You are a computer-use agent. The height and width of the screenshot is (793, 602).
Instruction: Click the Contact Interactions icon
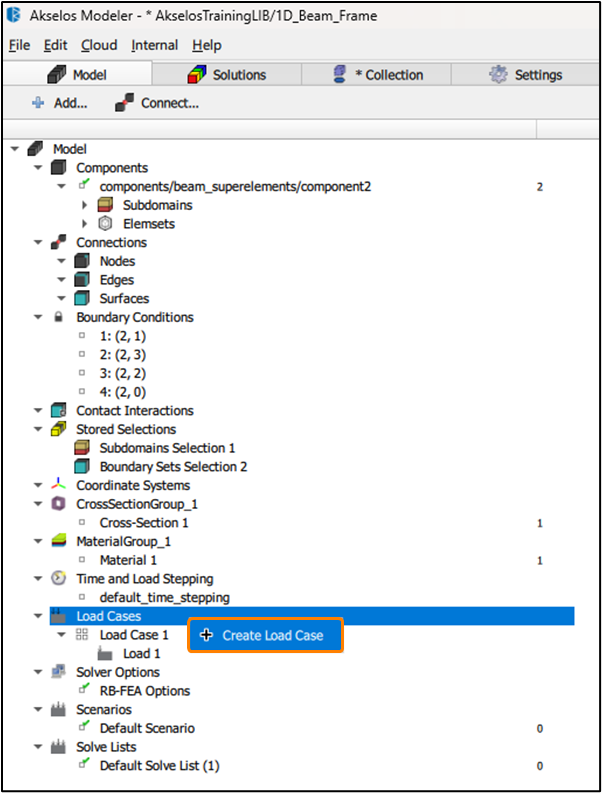(59, 410)
